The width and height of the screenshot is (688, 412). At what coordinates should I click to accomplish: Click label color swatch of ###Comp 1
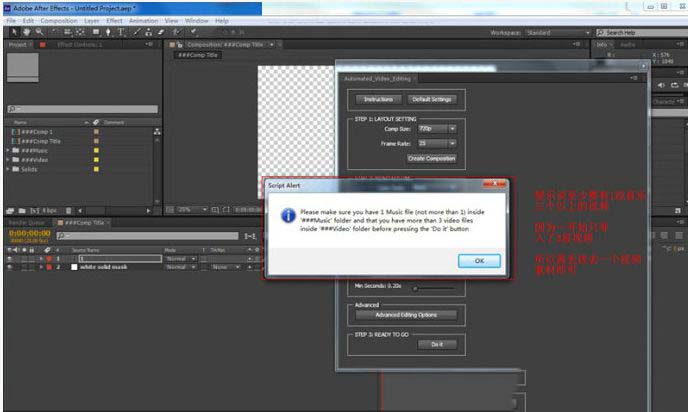coord(96,132)
